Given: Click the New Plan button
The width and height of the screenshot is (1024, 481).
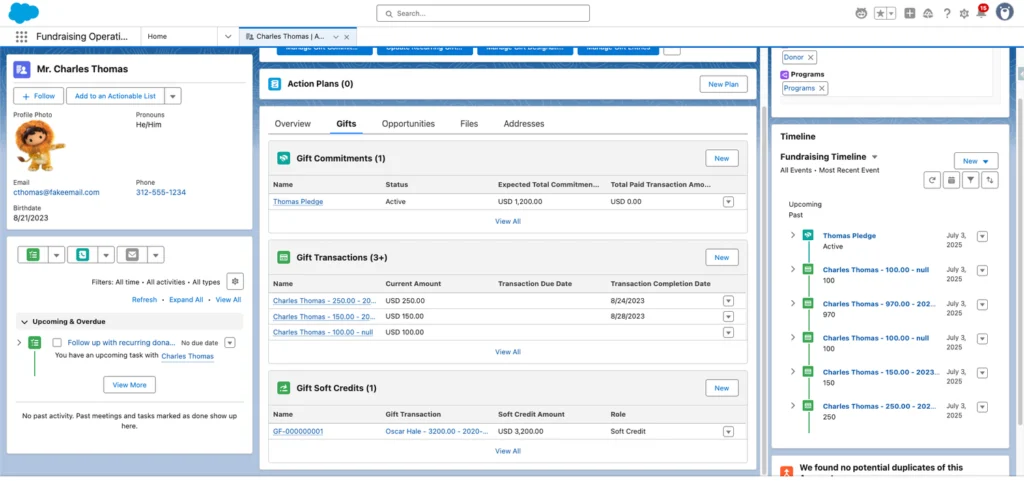Looking at the screenshot, I should click(722, 84).
